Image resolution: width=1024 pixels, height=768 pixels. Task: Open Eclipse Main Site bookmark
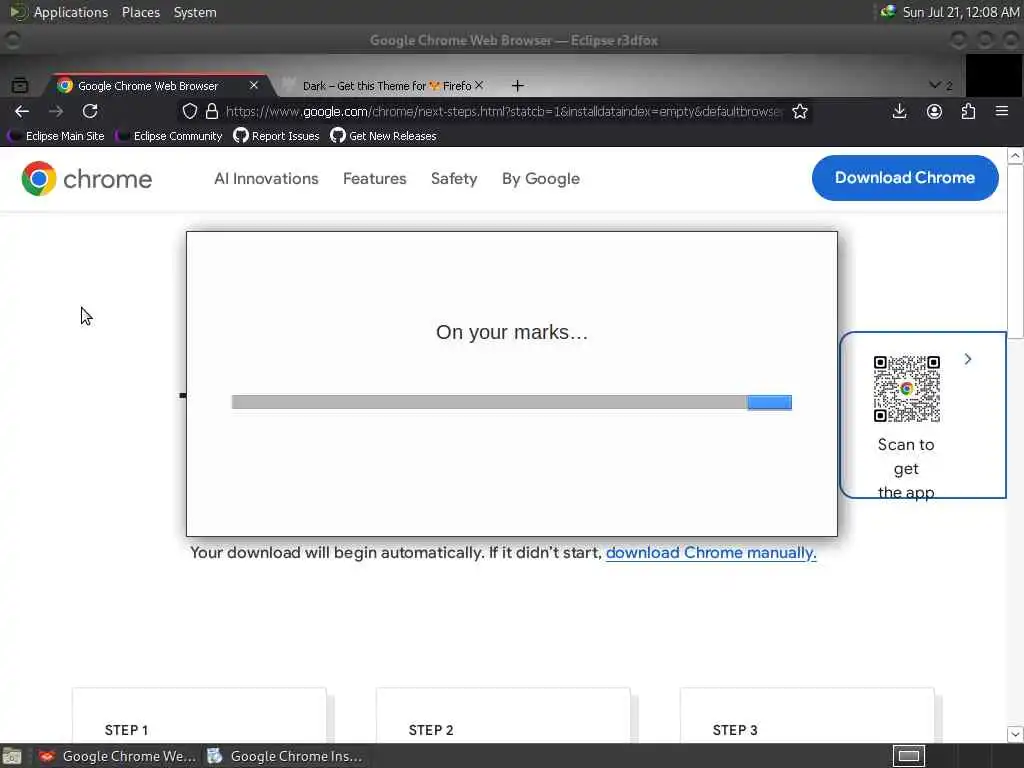coord(57,136)
